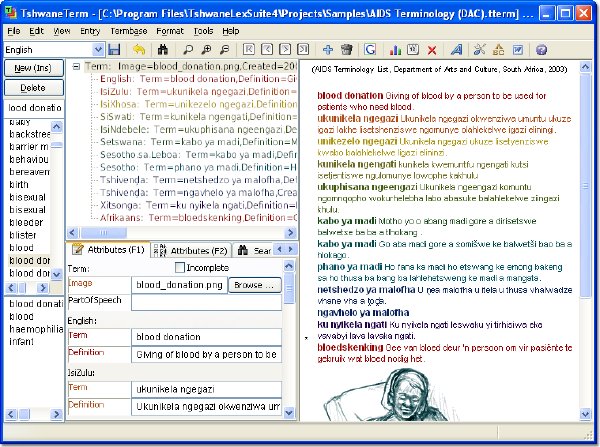Open the View menu
The image size is (600, 447).
[x=62, y=31]
